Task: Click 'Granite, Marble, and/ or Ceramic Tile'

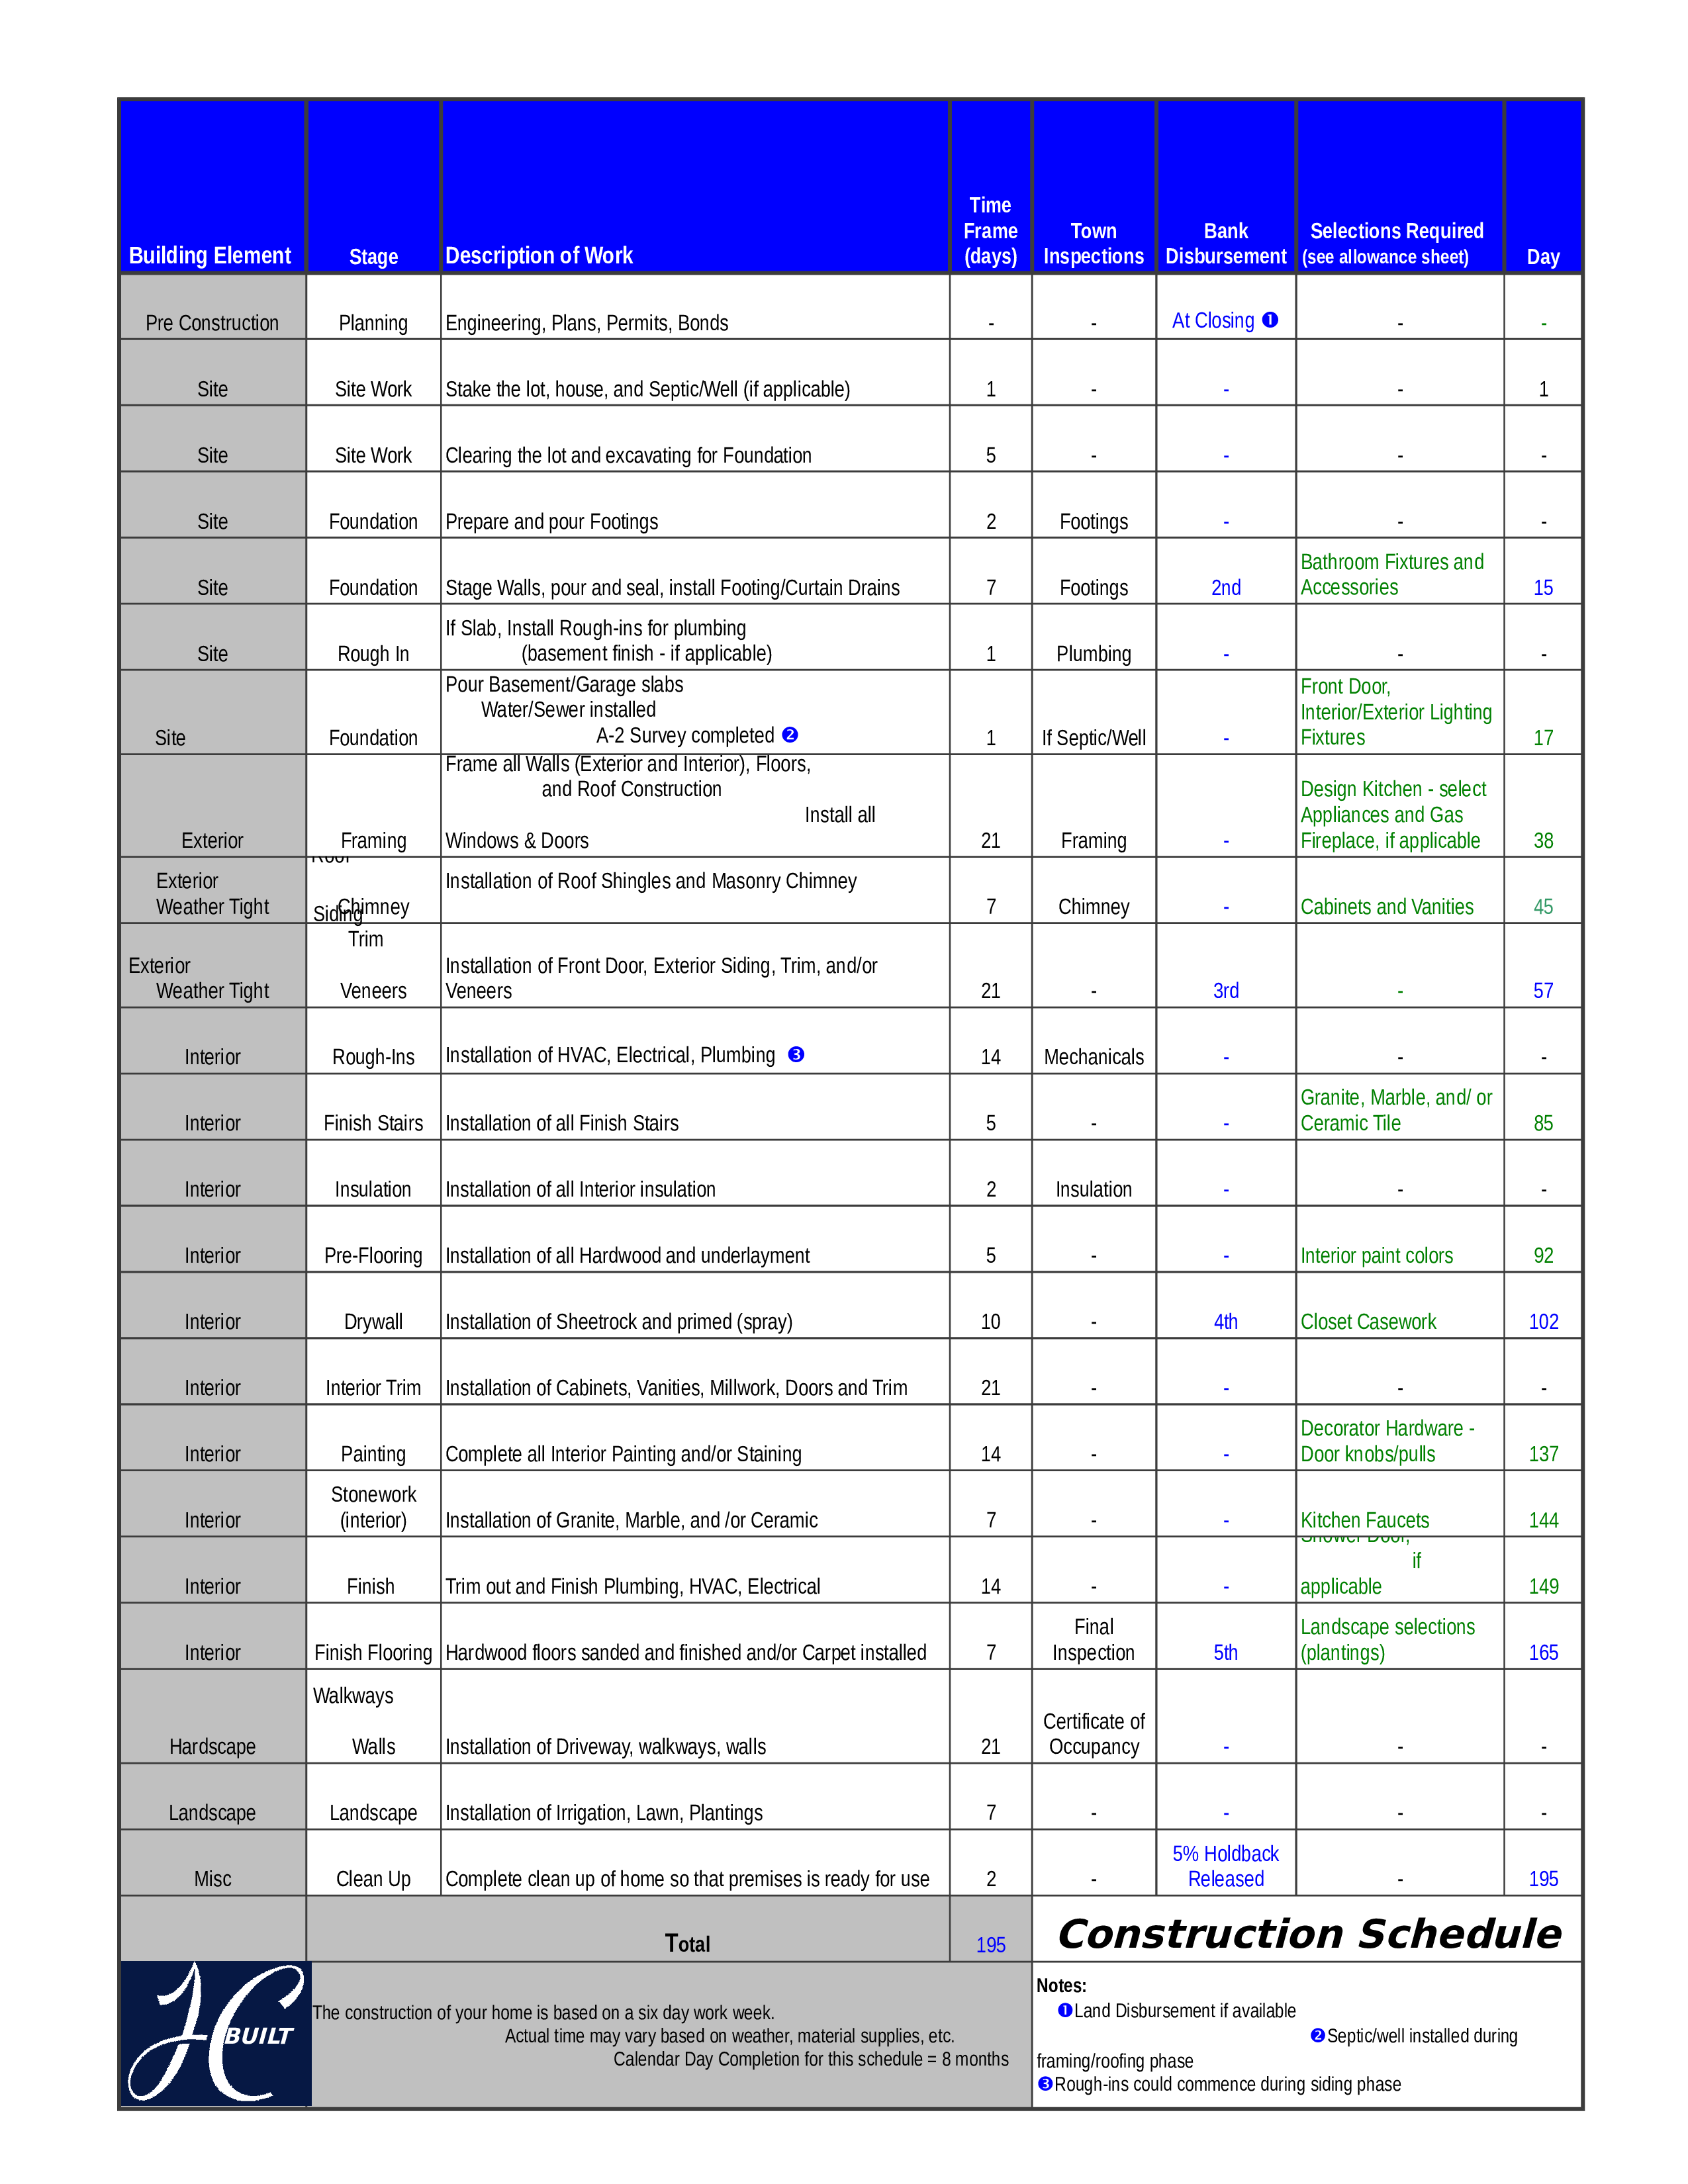Action: tap(1396, 1110)
